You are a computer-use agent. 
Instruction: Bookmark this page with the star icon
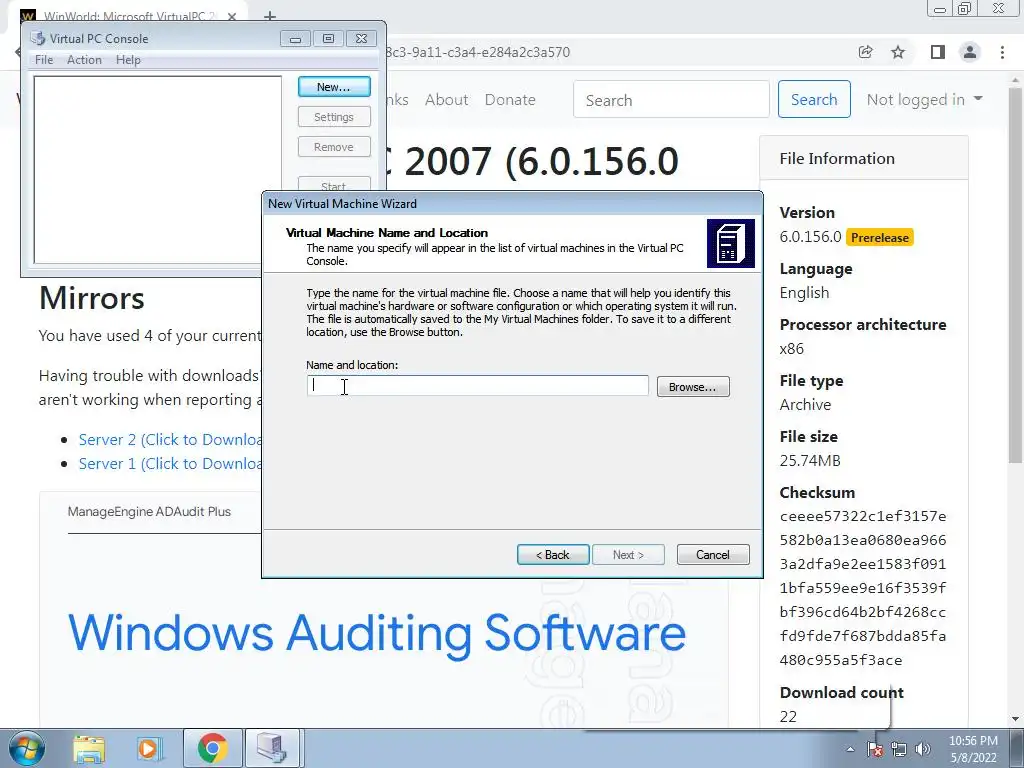[x=898, y=52]
